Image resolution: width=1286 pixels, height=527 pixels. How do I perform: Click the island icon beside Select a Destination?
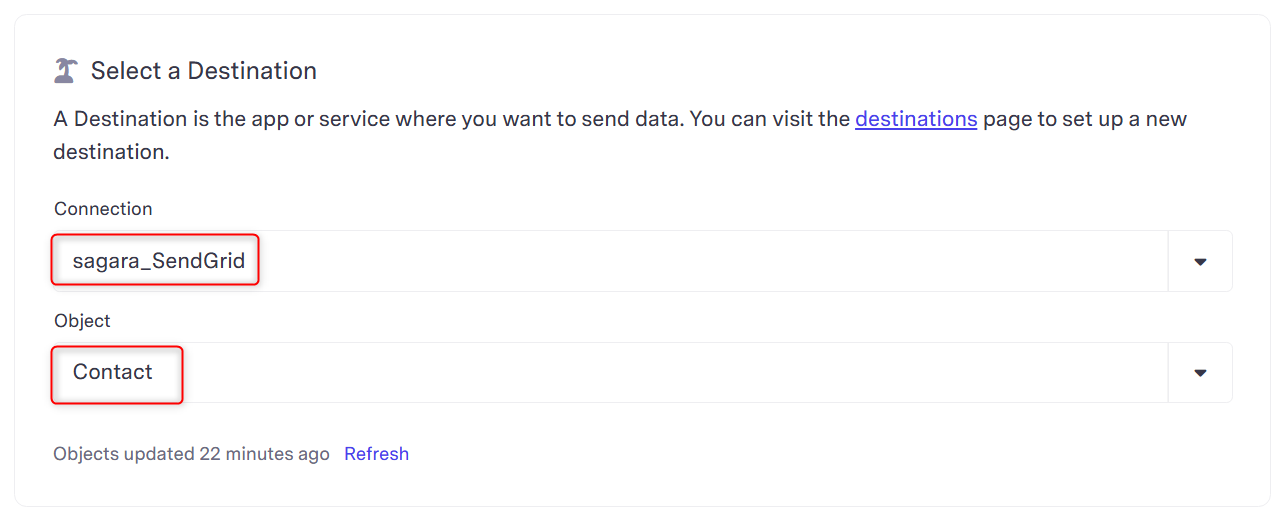(x=66, y=71)
